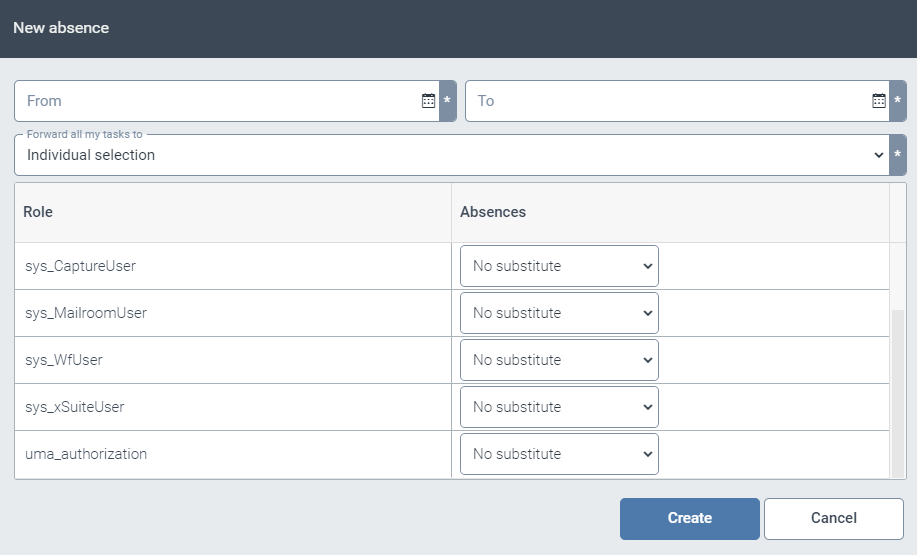Open substitute dropdown for sys_xSuiteUser
The width and height of the screenshot is (917, 555).
(x=559, y=407)
